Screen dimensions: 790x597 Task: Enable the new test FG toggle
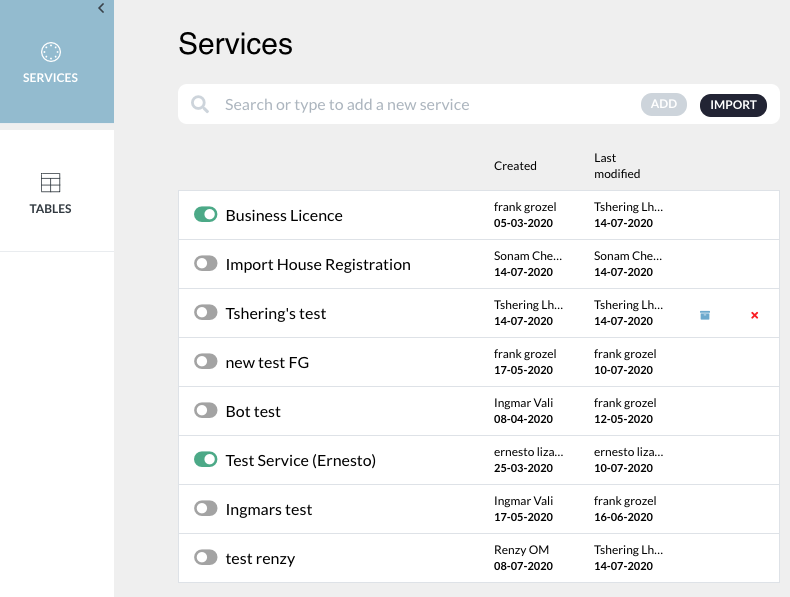click(x=206, y=361)
